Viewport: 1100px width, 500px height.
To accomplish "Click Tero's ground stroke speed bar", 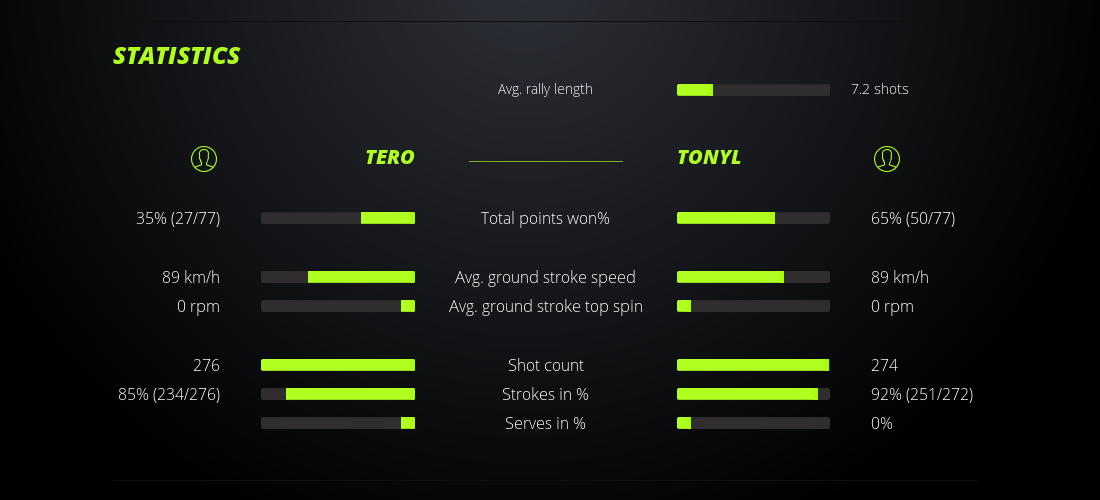I will click(x=338, y=277).
